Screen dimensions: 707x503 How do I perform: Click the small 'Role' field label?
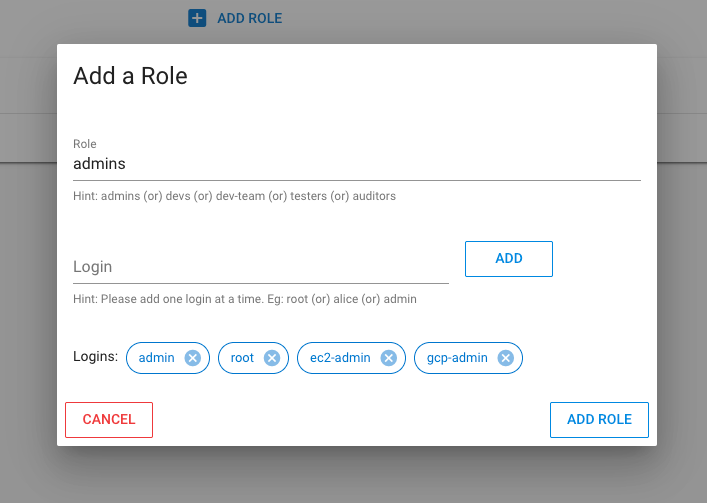[84, 144]
